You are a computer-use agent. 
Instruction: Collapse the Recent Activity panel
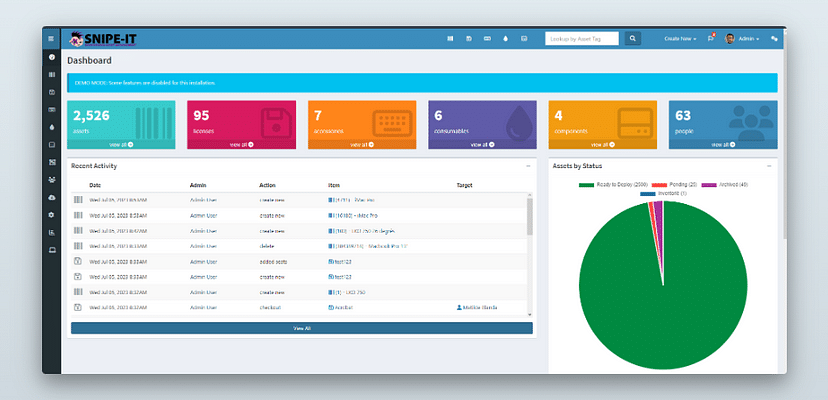point(528,165)
